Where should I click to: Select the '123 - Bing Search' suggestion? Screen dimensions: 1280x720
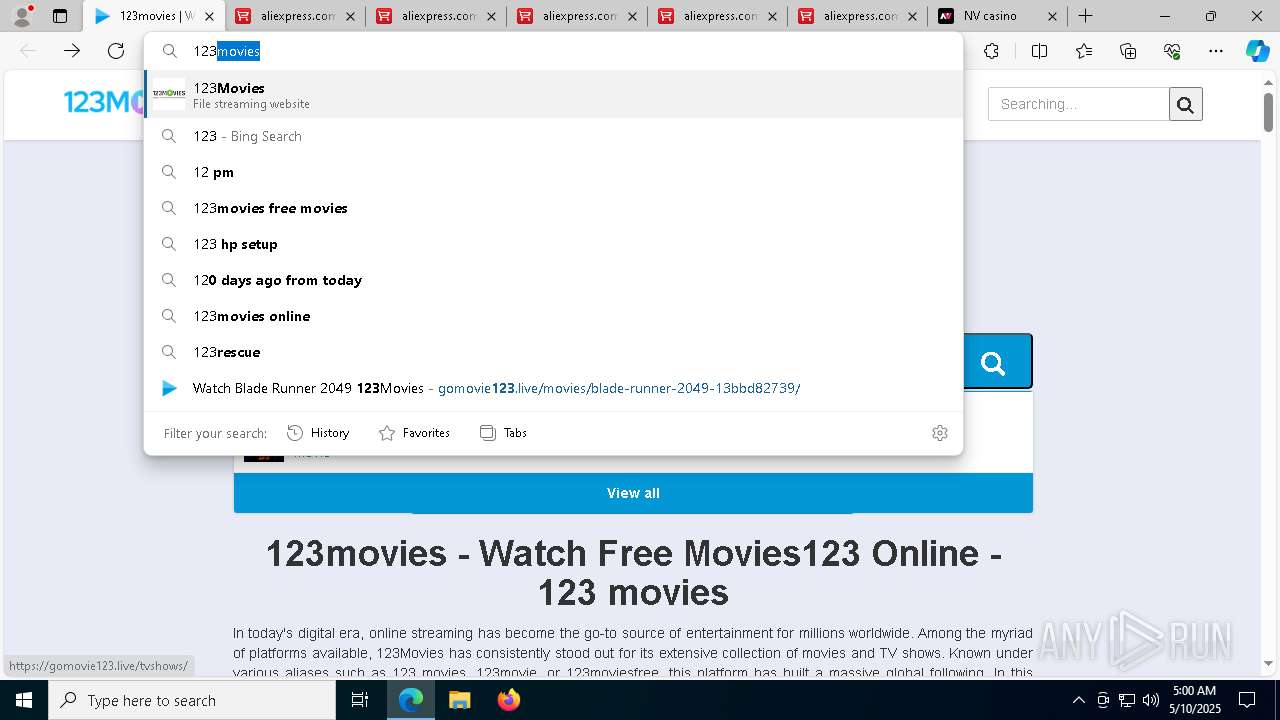pos(553,136)
